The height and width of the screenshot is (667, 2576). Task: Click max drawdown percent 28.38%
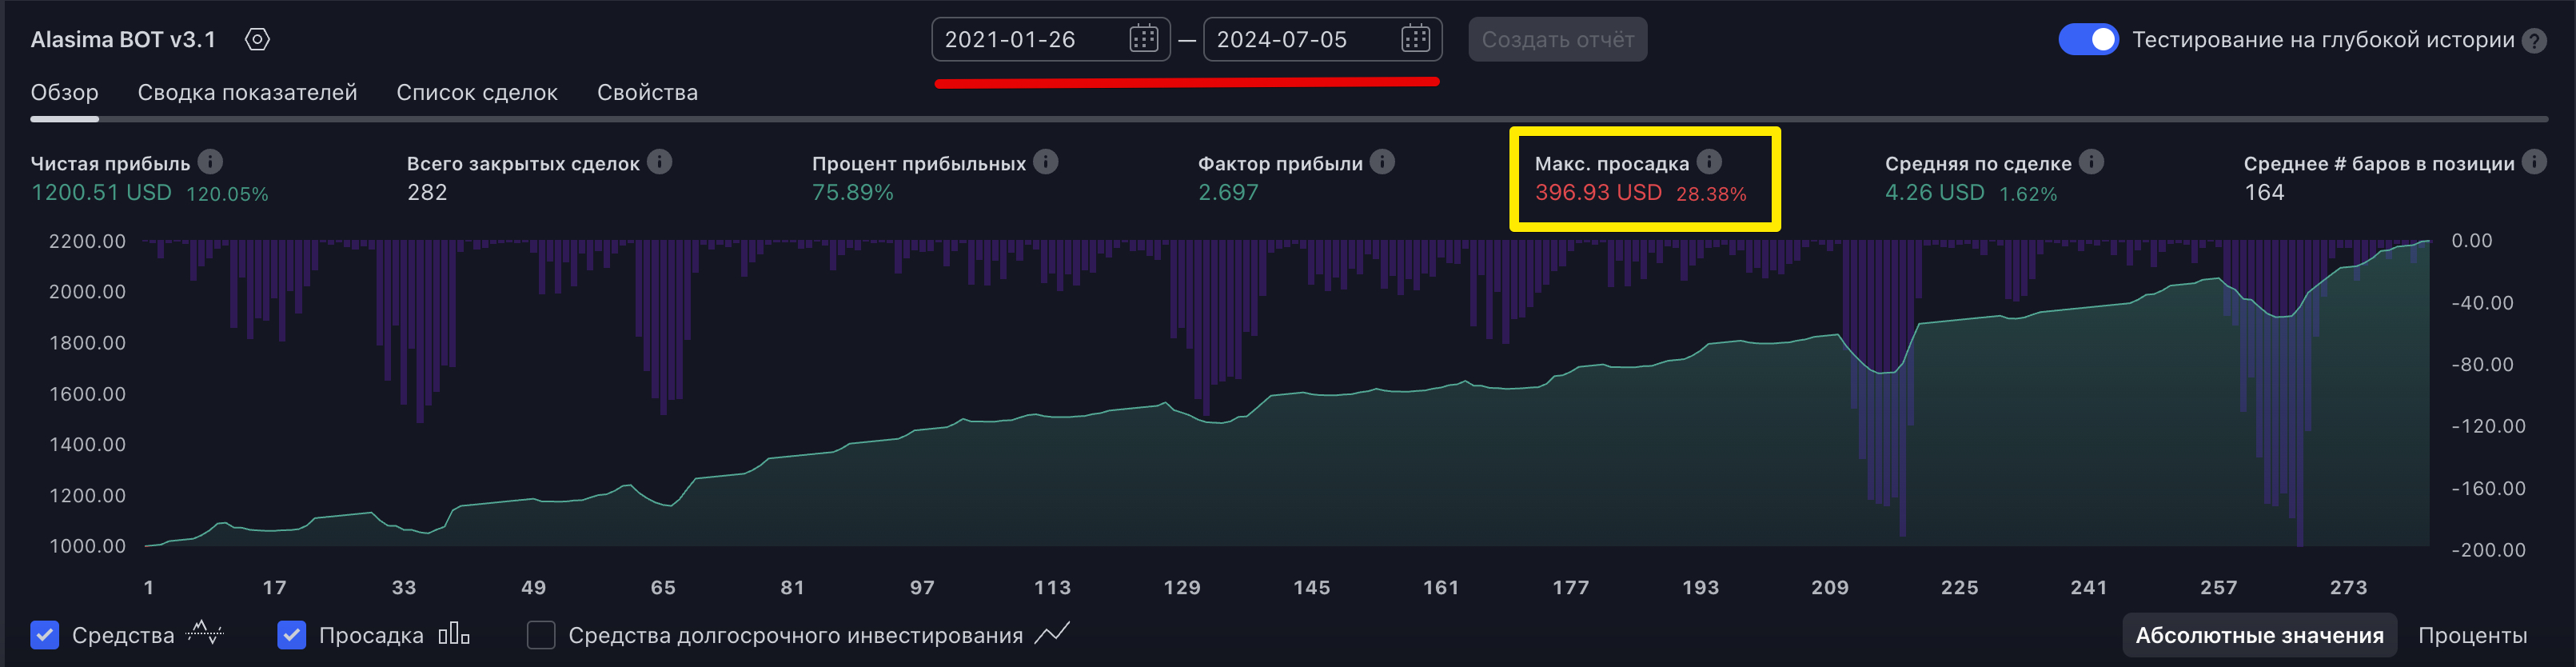click(1711, 194)
